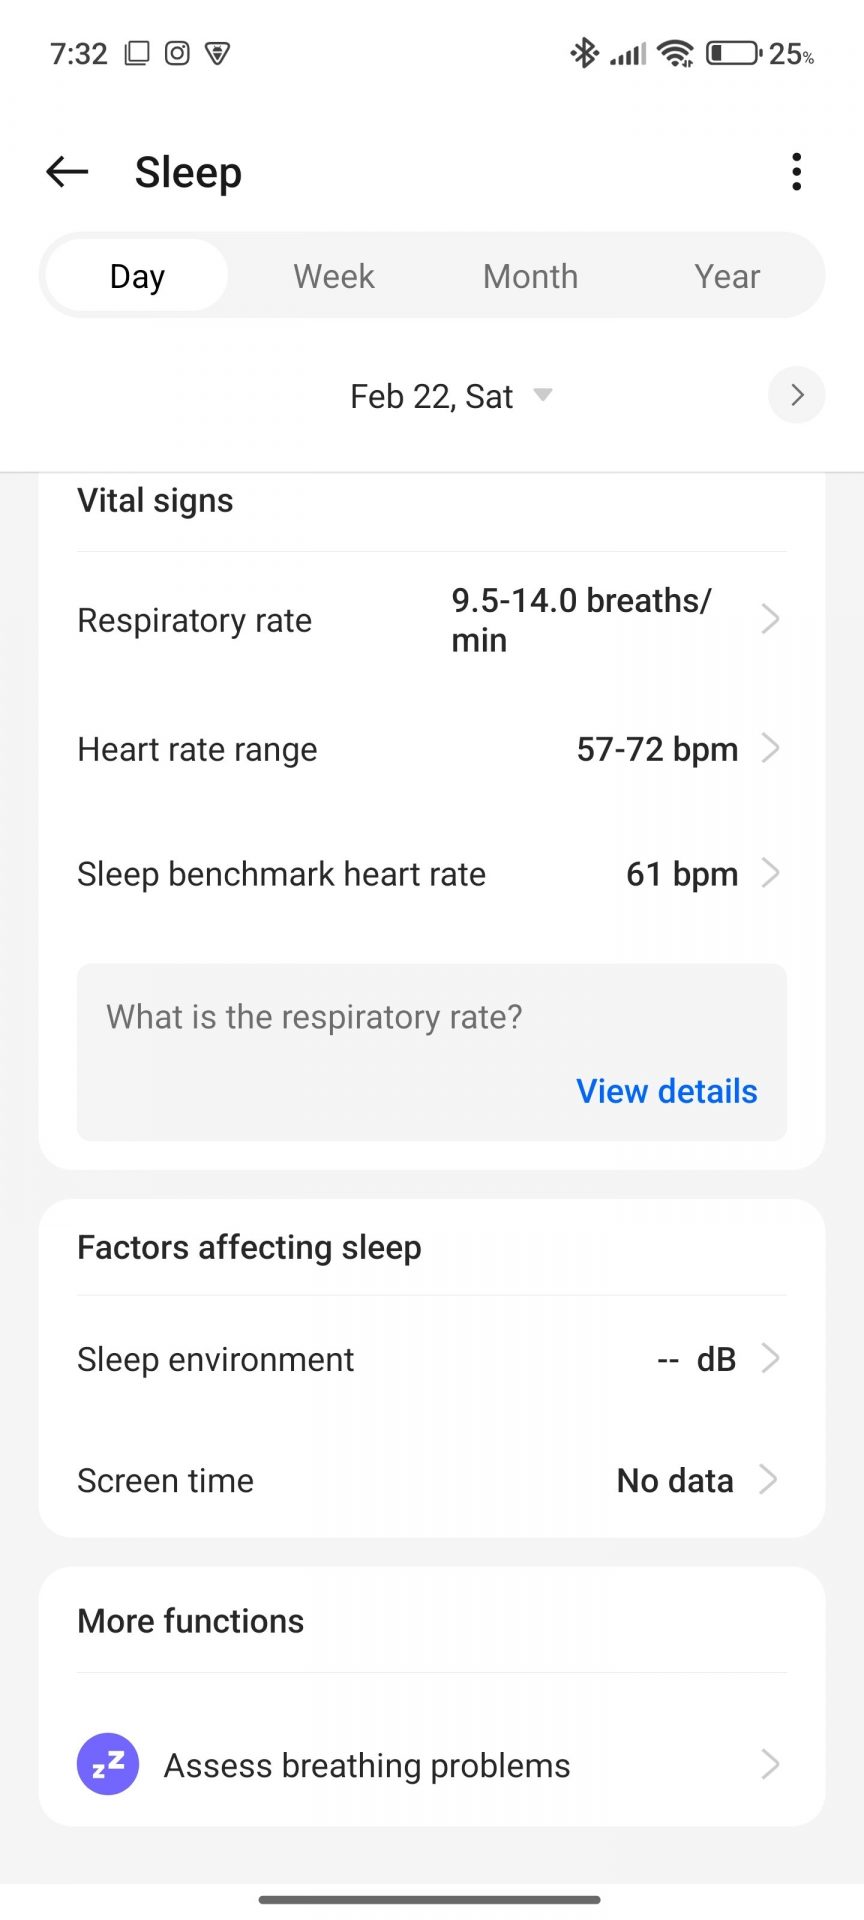Expand Respiratory rate details chevron

(x=770, y=619)
